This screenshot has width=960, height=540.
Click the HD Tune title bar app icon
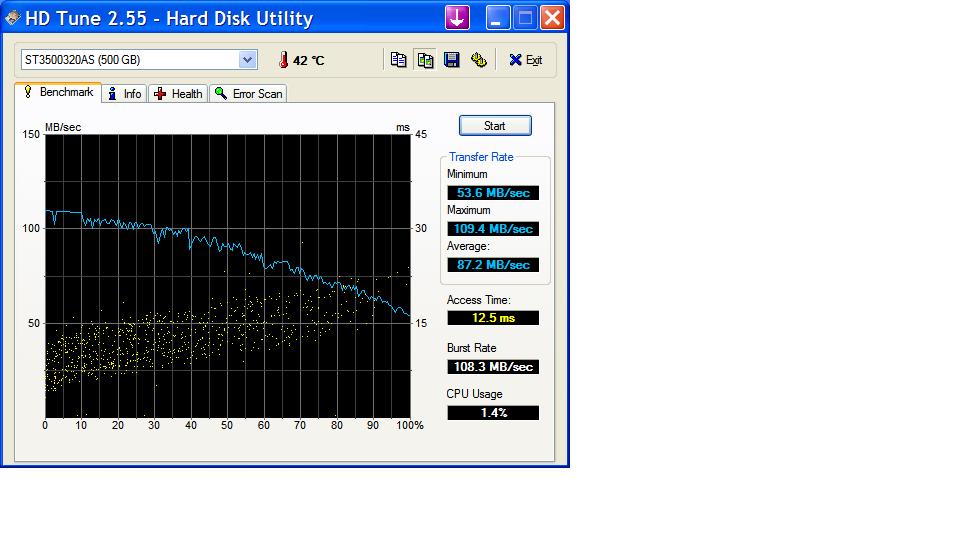(x=12, y=18)
